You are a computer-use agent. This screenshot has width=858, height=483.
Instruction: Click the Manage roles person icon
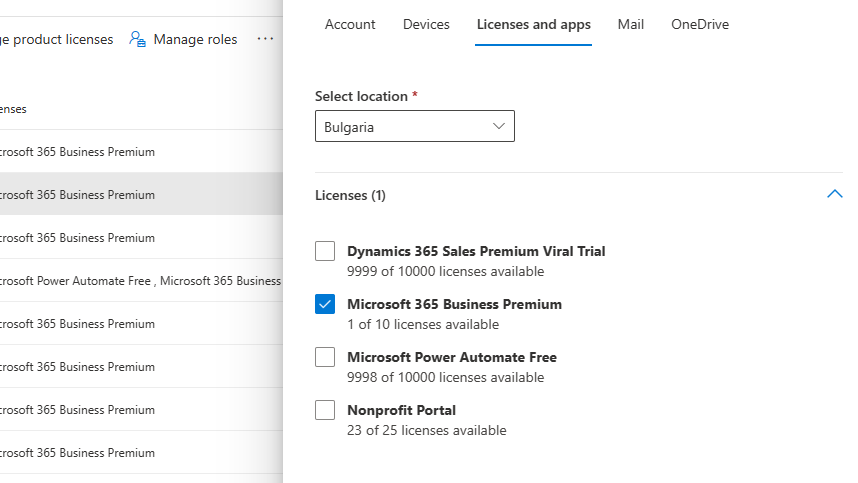(x=138, y=39)
